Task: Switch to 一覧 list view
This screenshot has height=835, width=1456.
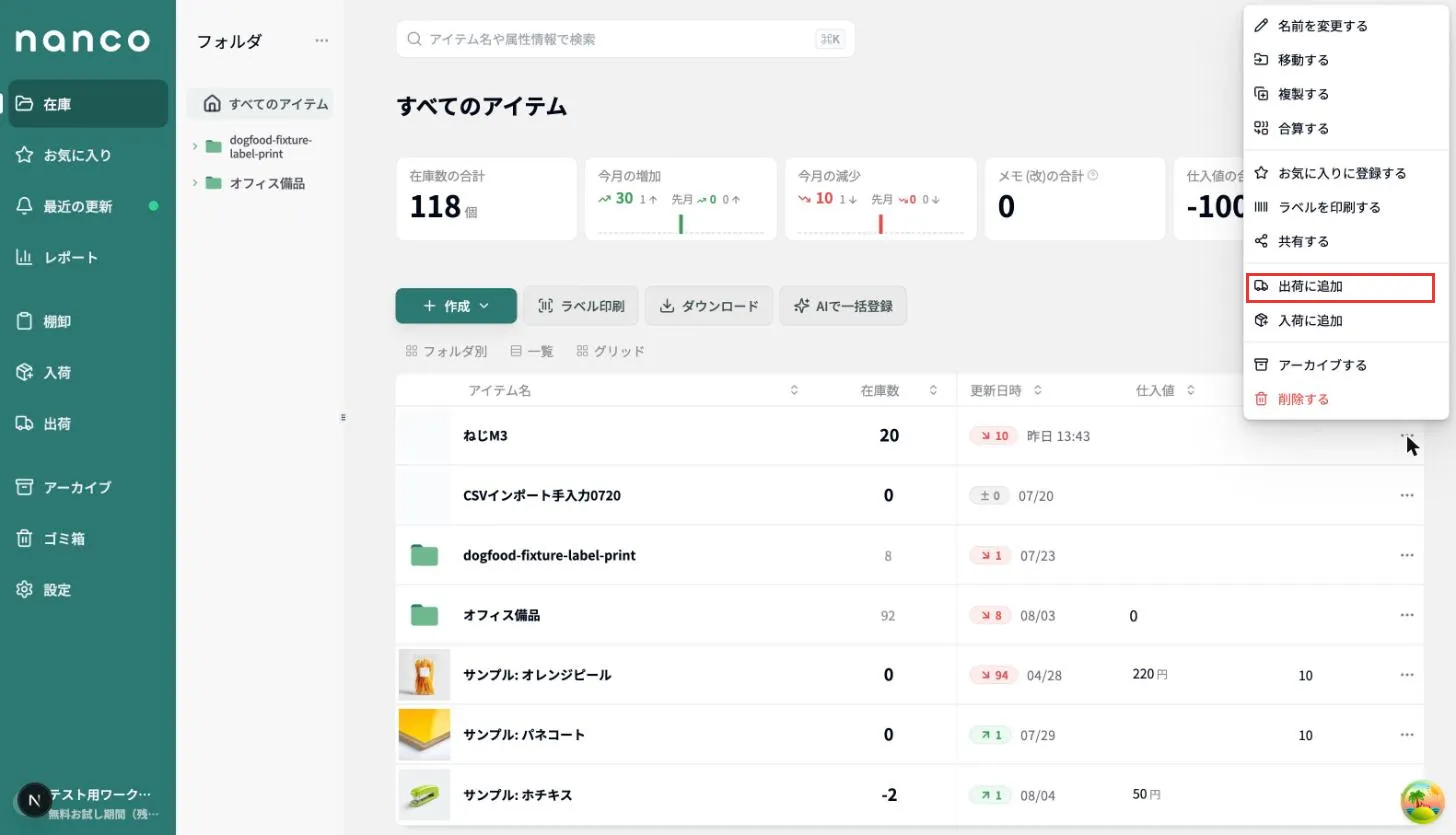Action: pos(532,351)
